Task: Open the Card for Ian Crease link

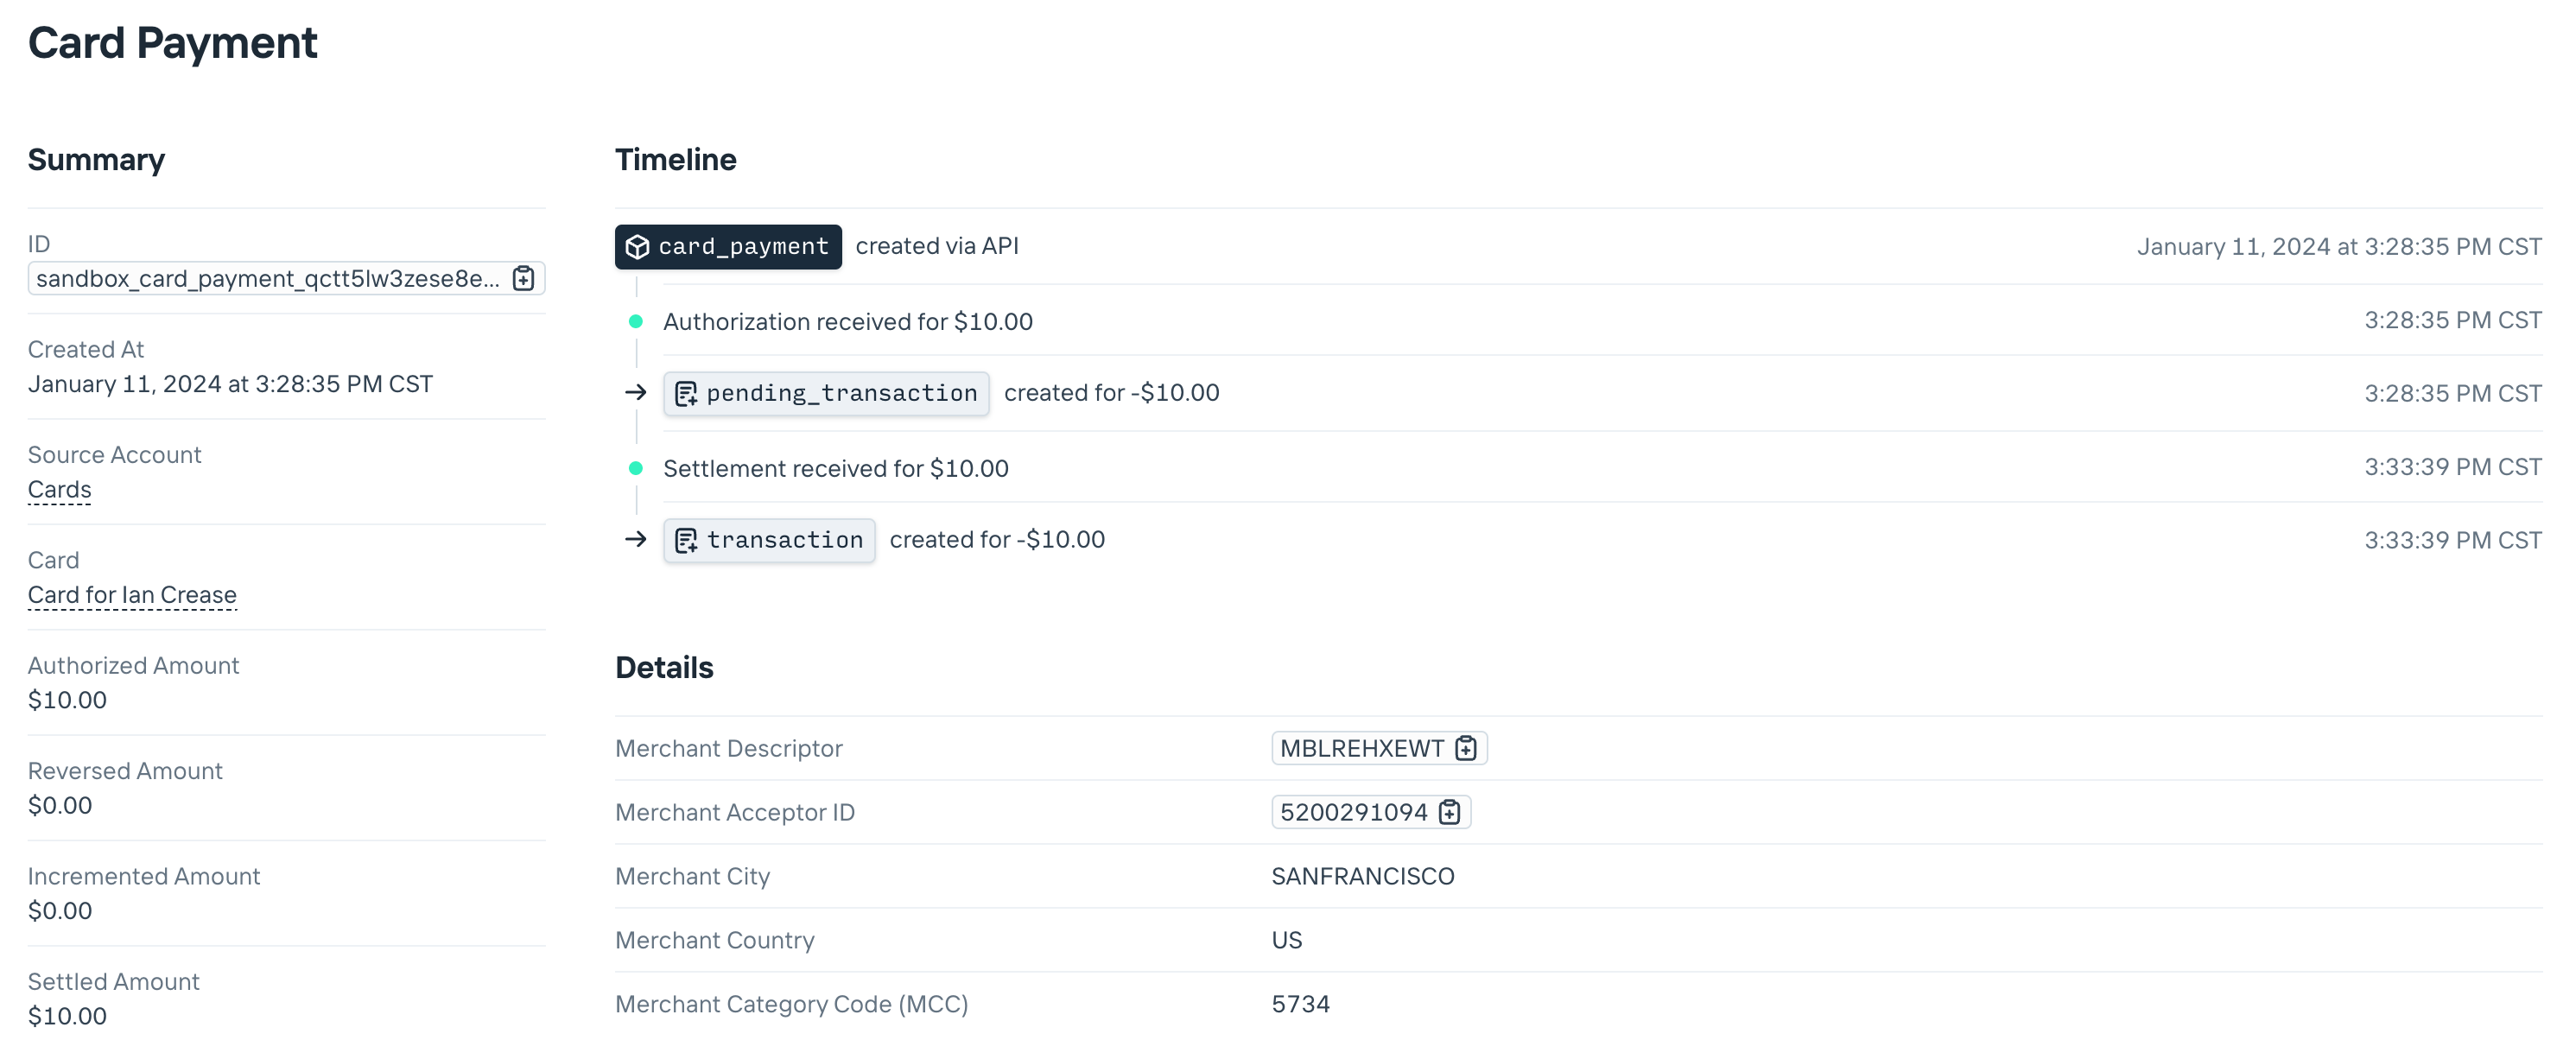Action: (131, 594)
